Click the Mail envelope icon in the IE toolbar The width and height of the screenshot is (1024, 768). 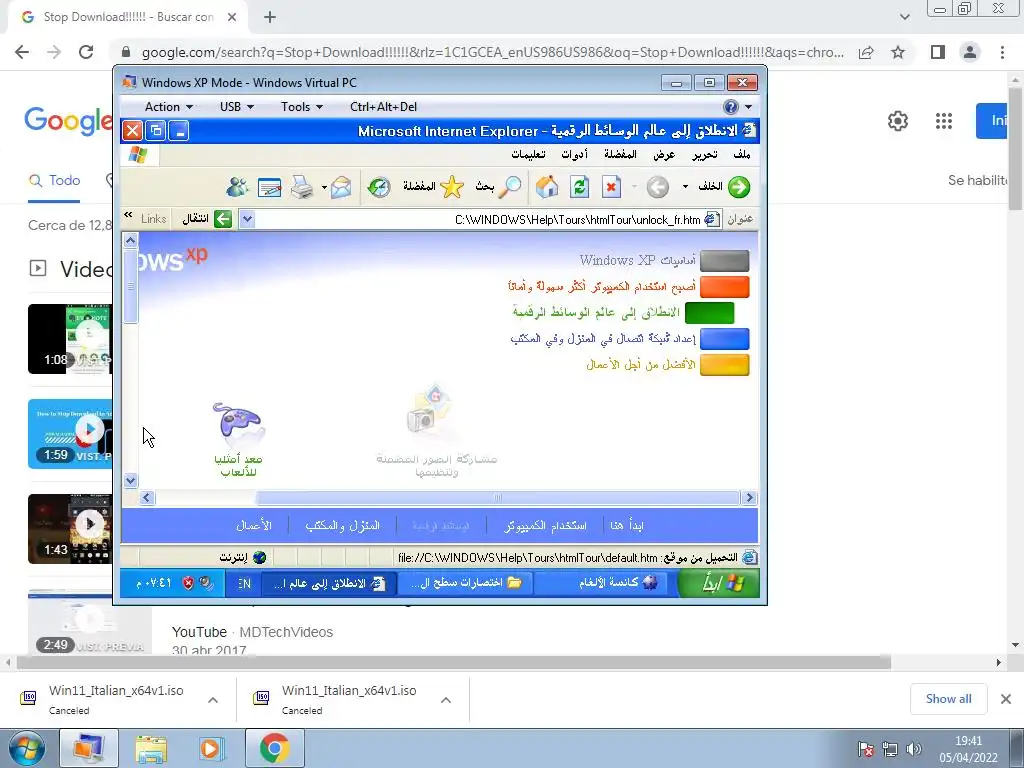(x=341, y=188)
